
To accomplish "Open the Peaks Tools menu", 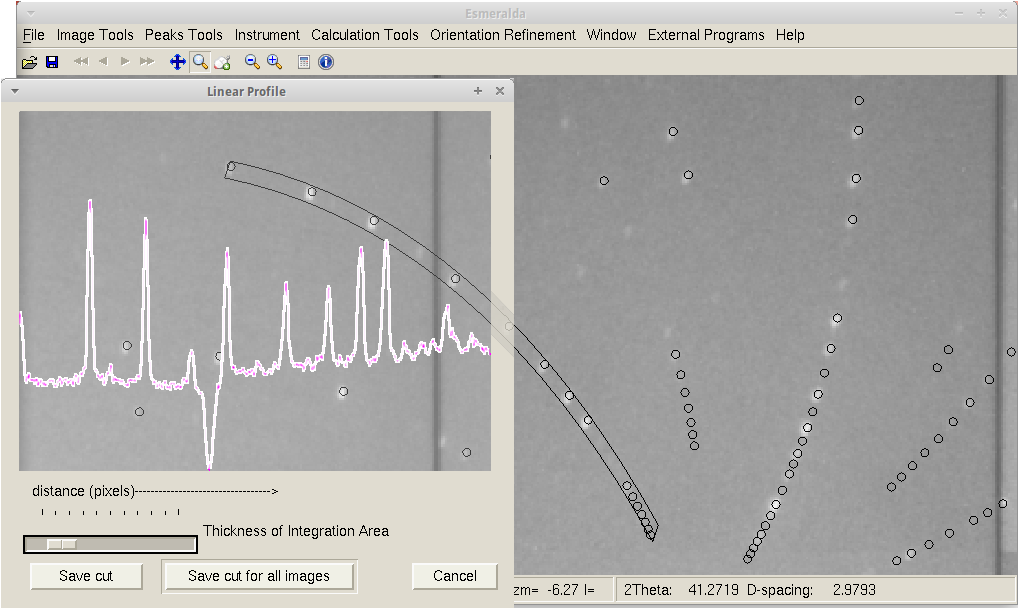I will coord(184,35).
